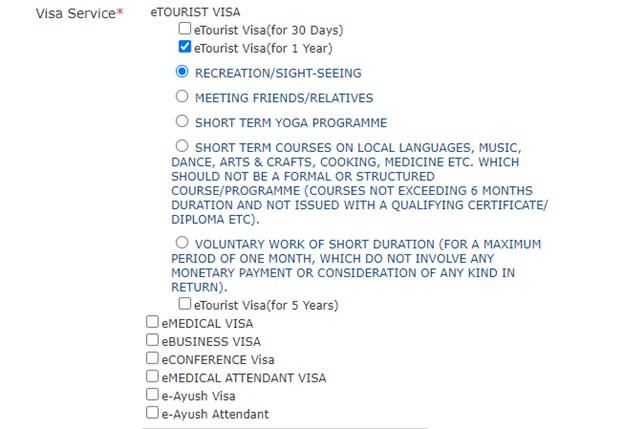Tick the eCONFERENCE Visa checkbox
The height and width of the screenshot is (429, 624).
(x=152, y=359)
